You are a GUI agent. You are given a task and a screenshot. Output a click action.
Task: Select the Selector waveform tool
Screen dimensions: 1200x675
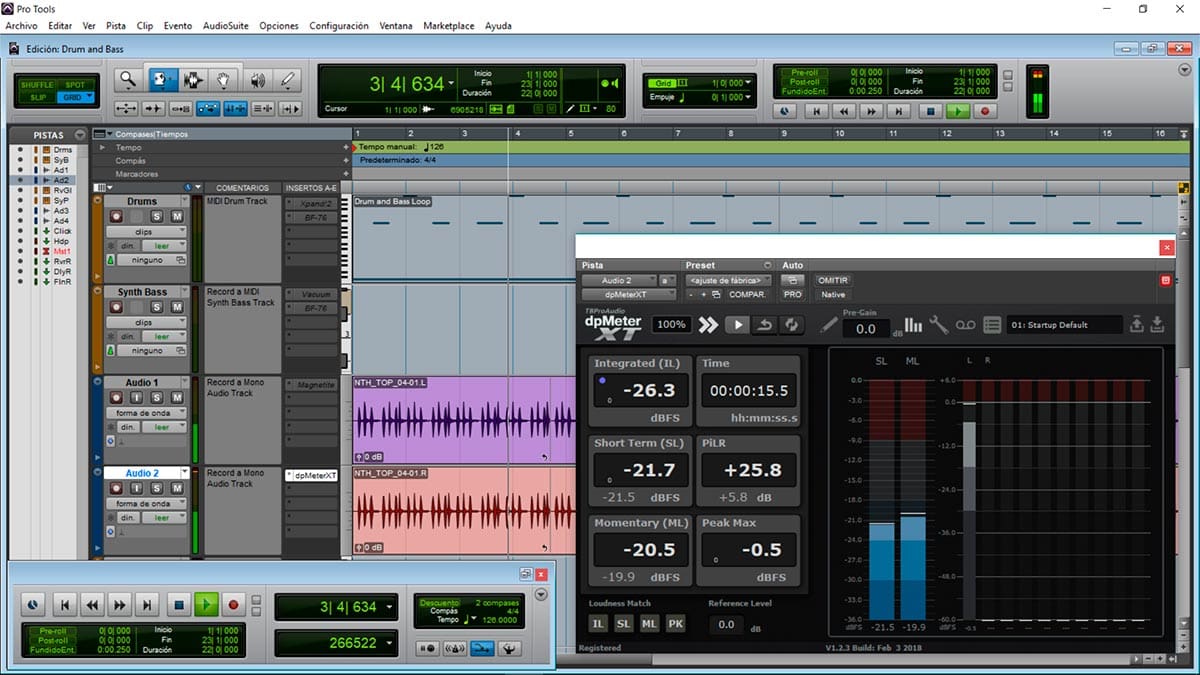[193, 80]
